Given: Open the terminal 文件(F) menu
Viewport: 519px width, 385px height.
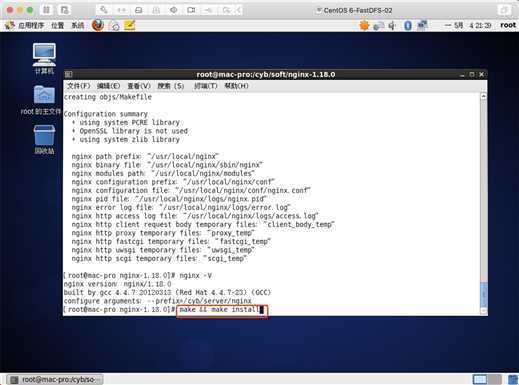Looking at the screenshot, I should coord(78,86).
